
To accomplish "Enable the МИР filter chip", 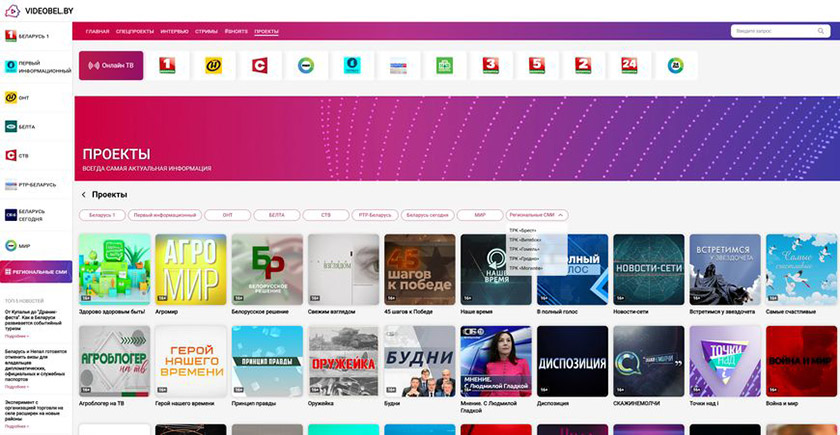I will 480,215.
